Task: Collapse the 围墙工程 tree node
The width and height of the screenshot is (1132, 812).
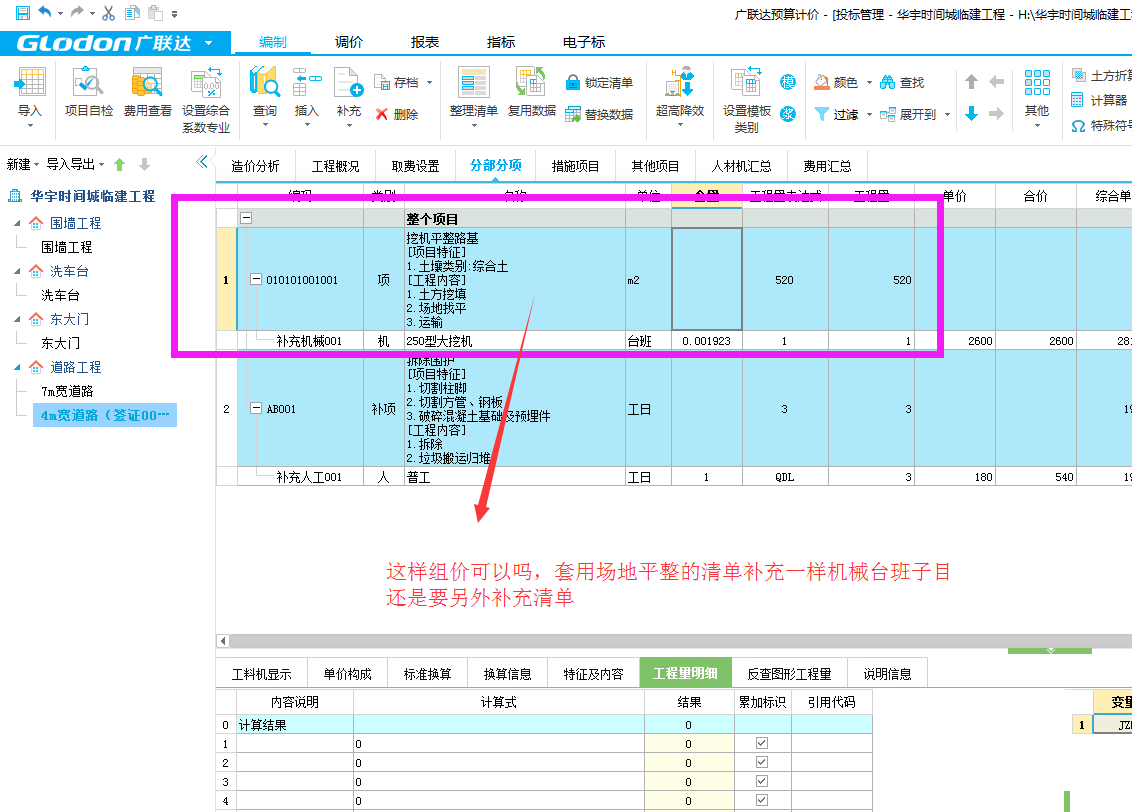Action: pyautogui.click(x=17, y=223)
